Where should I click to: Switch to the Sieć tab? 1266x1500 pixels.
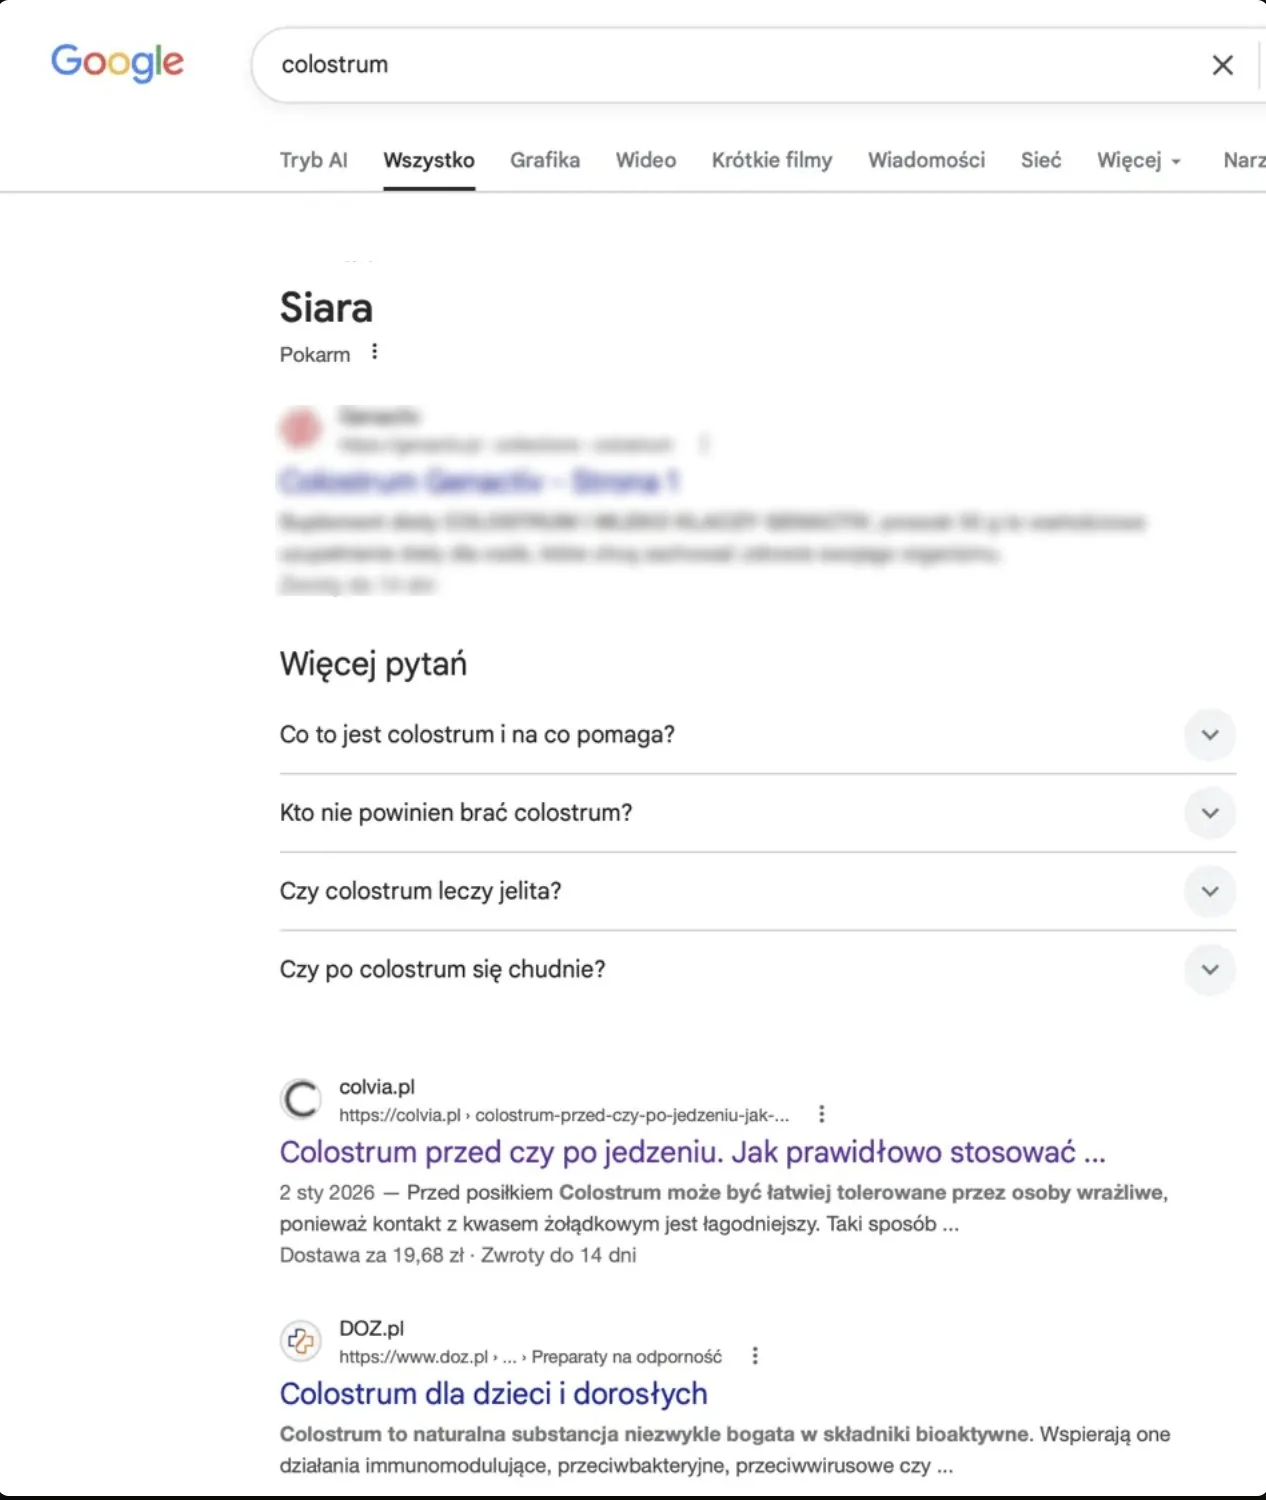[x=1041, y=160]
